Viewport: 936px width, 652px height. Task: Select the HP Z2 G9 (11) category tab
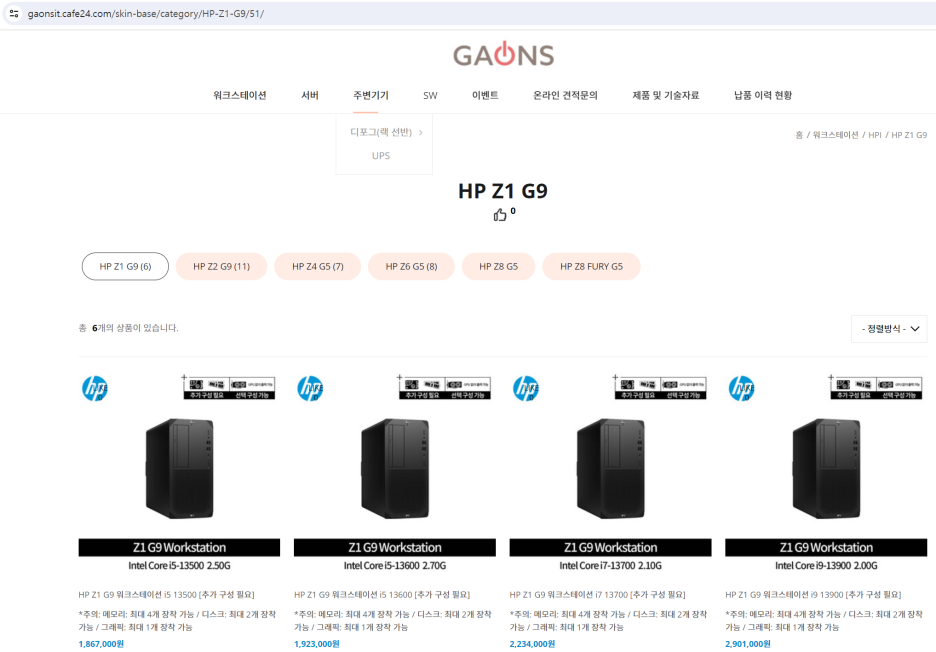click(221, 266)
